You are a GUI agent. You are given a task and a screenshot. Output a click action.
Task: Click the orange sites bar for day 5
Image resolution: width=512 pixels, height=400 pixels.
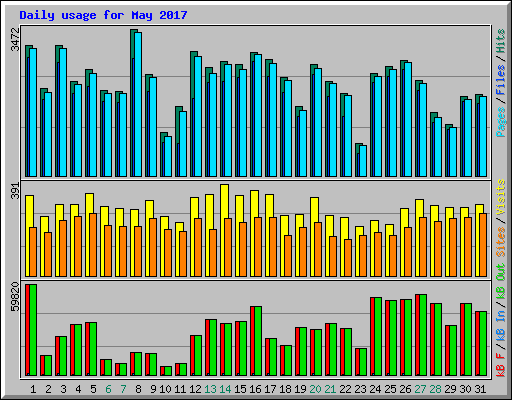(x=93, y=245)
